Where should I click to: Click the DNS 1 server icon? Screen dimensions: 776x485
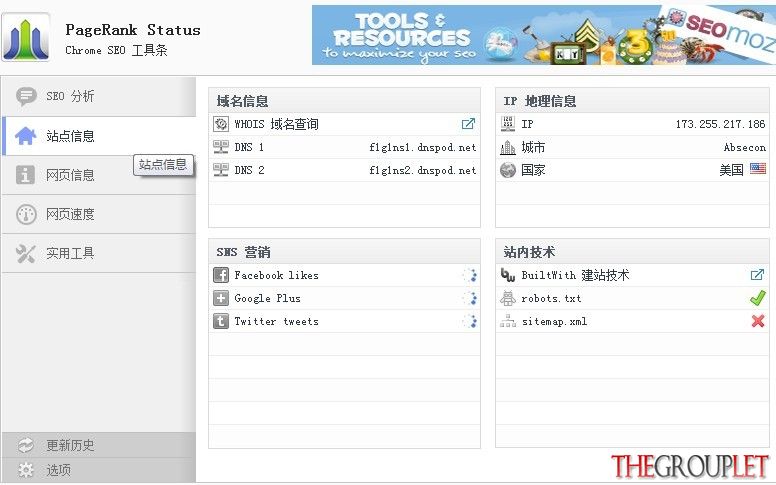(x=221, y=147)
